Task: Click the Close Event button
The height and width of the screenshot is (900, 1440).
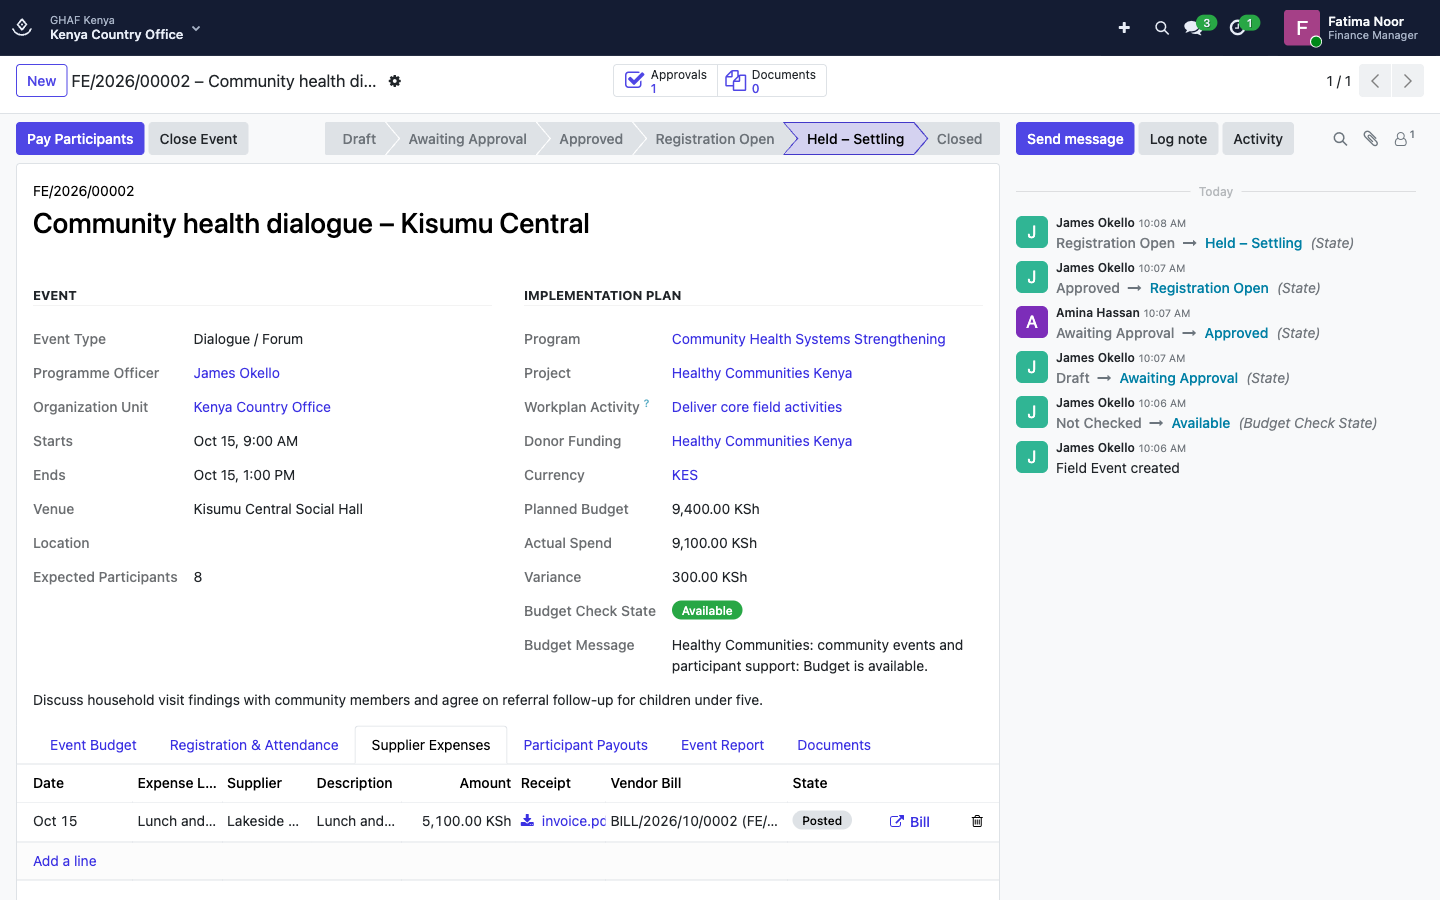Action: [x=198, y=139]
